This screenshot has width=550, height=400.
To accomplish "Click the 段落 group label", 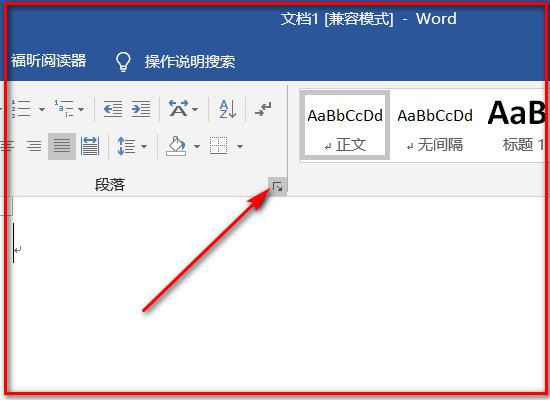I will point(110,185).
